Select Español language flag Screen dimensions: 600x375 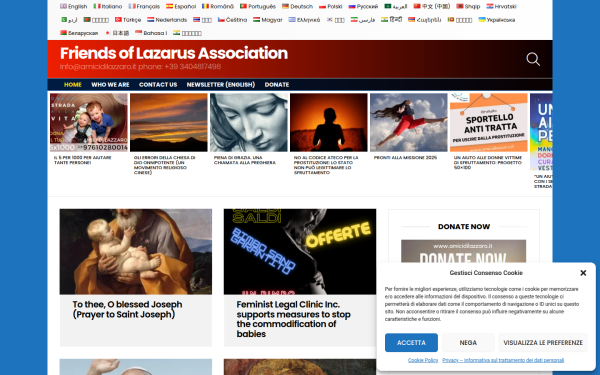point(181,6)
